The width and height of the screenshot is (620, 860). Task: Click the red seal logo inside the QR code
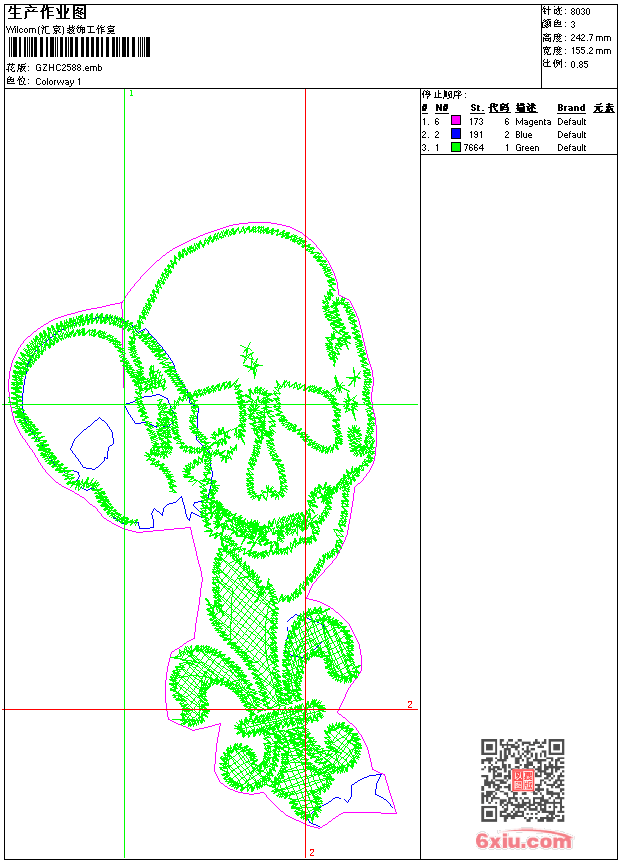pos(522,780)
